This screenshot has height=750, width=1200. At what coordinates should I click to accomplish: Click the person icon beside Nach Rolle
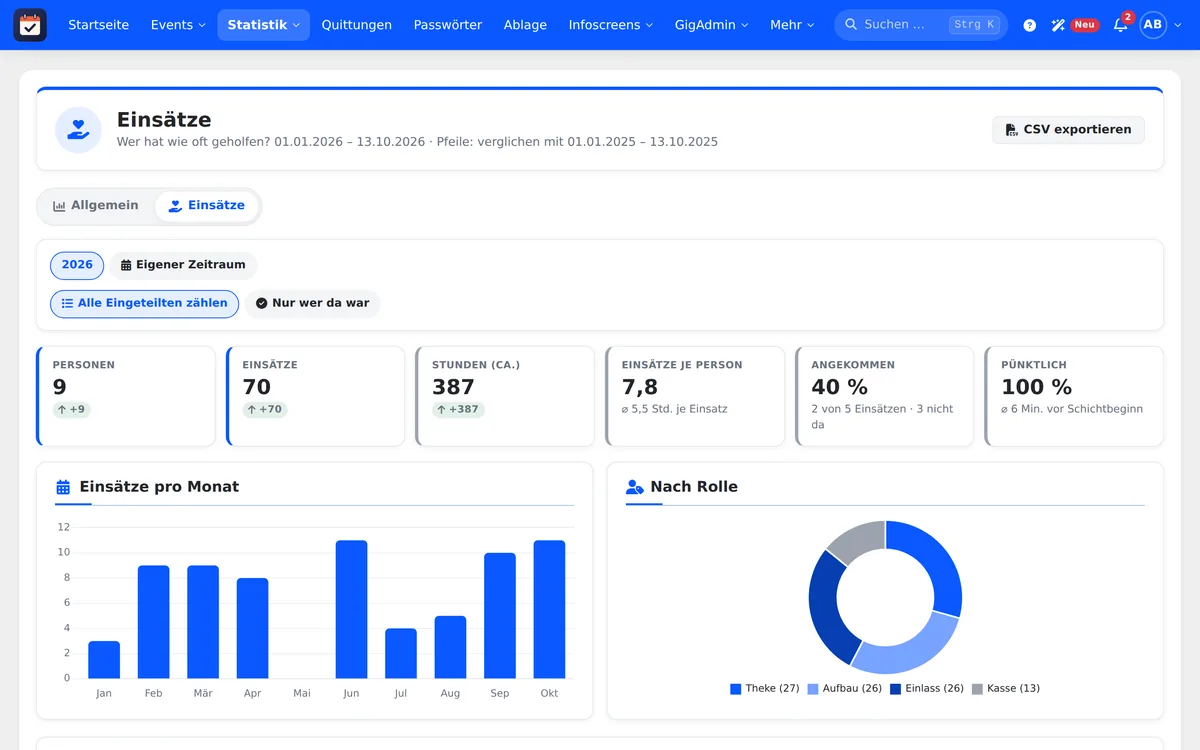[x=635, y=487]
